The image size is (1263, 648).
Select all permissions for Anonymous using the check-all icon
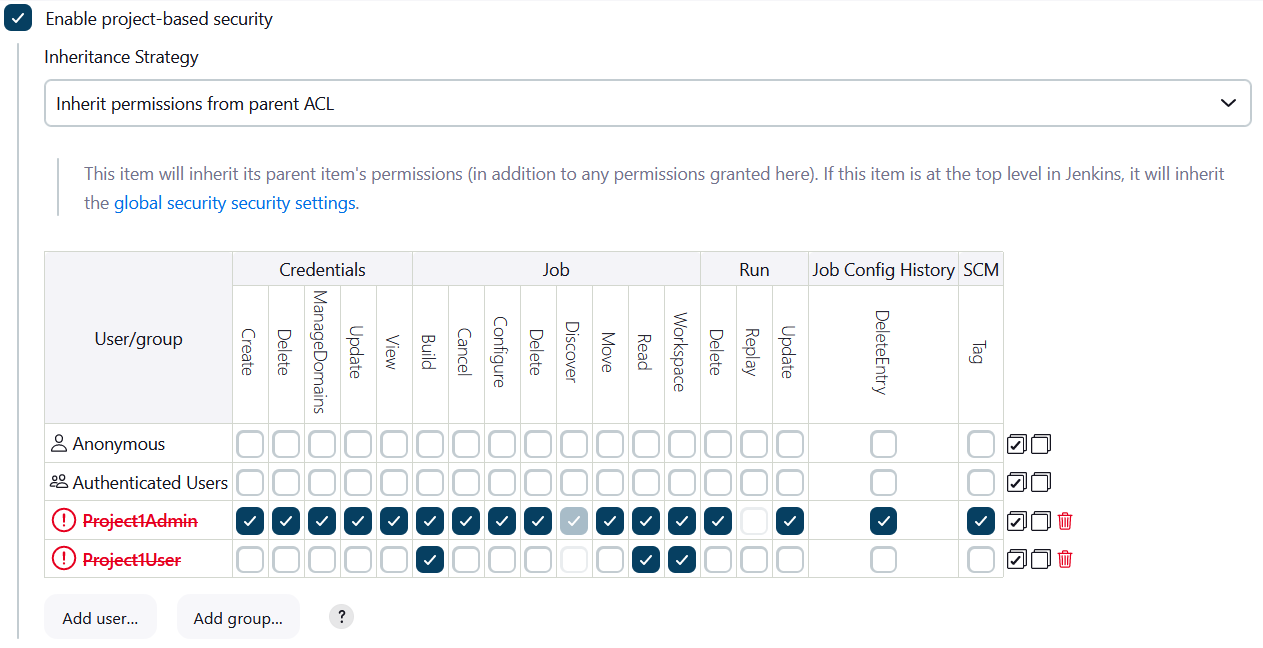pos(1017,443)
